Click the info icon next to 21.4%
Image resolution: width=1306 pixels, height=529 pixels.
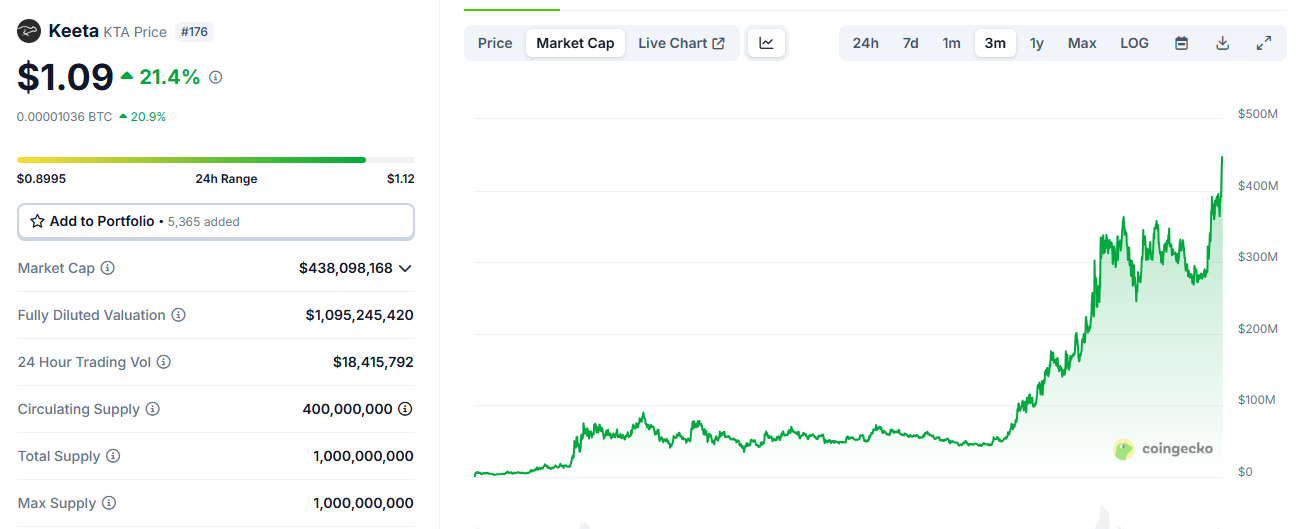215,77
